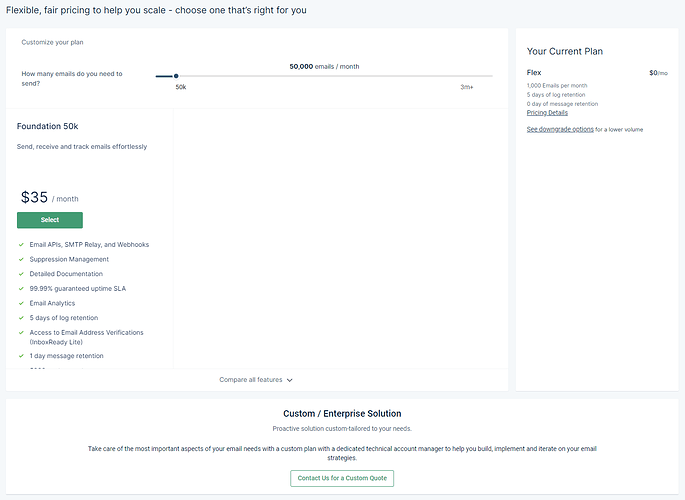The image size is (685, 500).
Task: Click Contact Us for a Custom Quote button
Action: coord(342,478)
